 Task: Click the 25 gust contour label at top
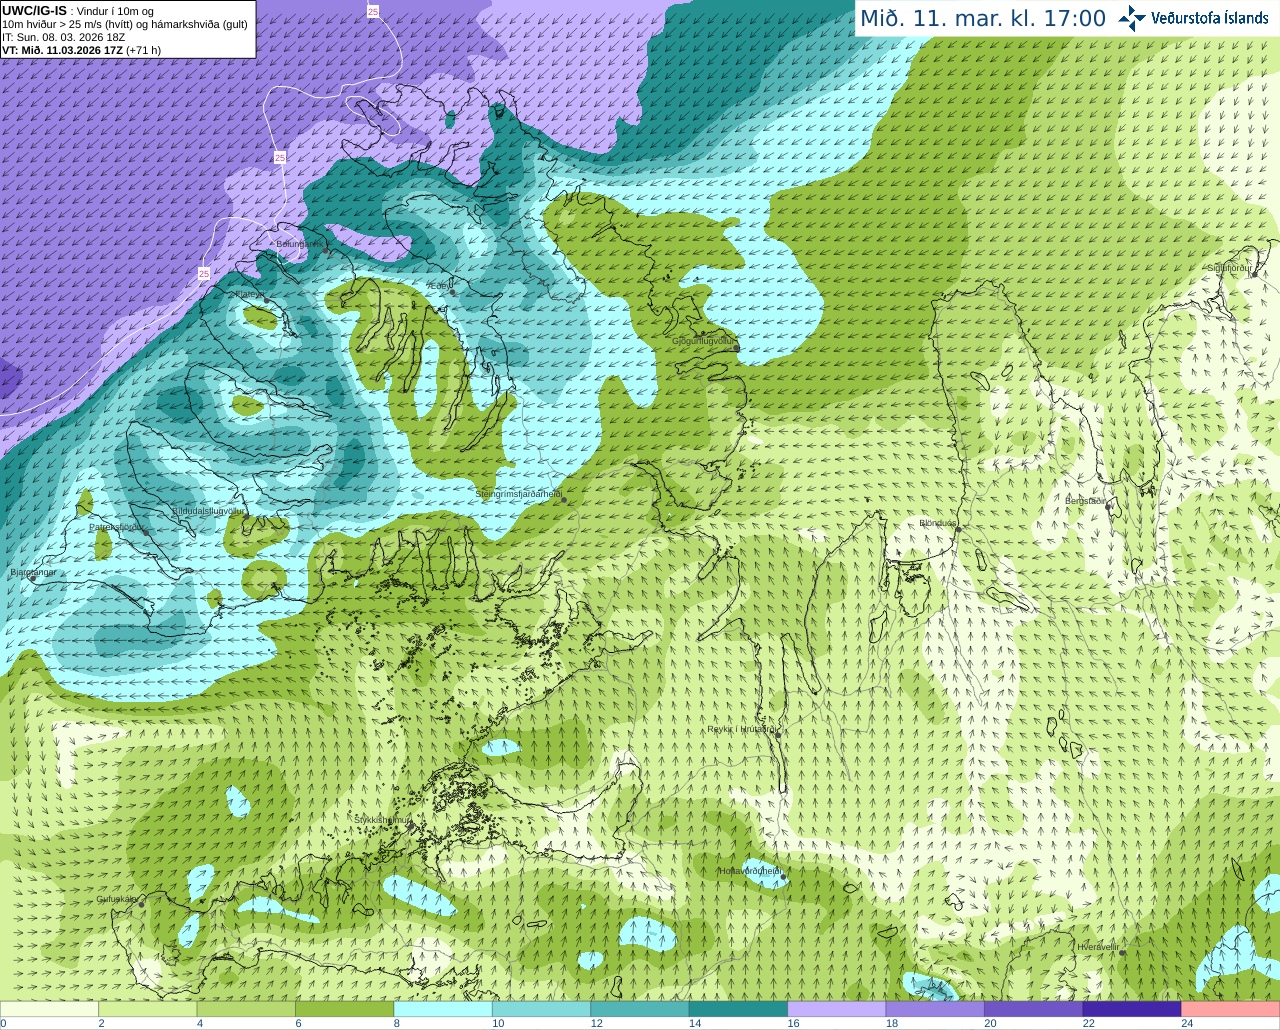[x=373, y=11]
